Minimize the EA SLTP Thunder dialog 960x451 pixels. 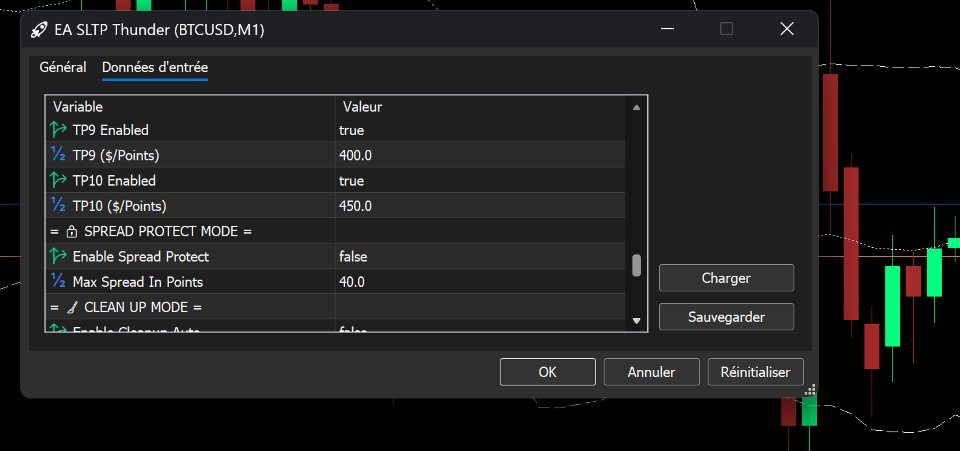668,29
